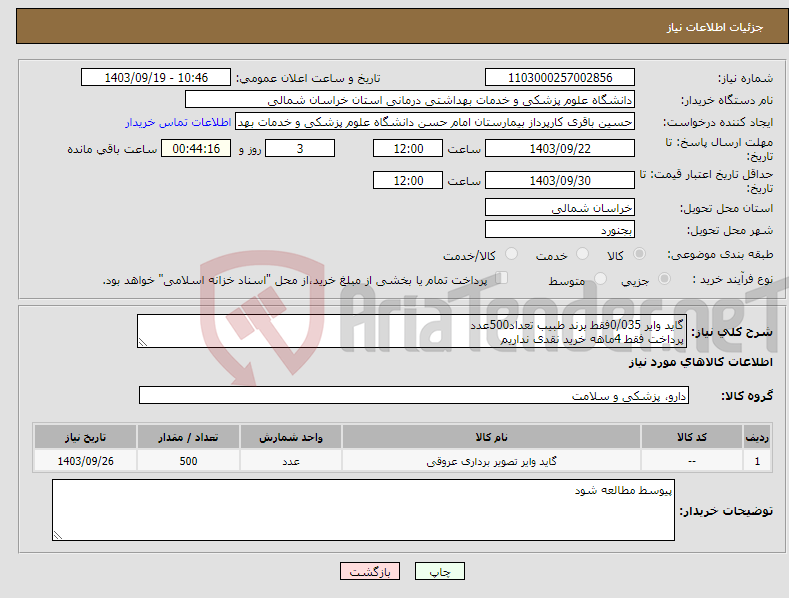Click the جزئیات اطلاعات نیاز header title
This screenshot has height=598, width=789.
(x=715, y=27)
